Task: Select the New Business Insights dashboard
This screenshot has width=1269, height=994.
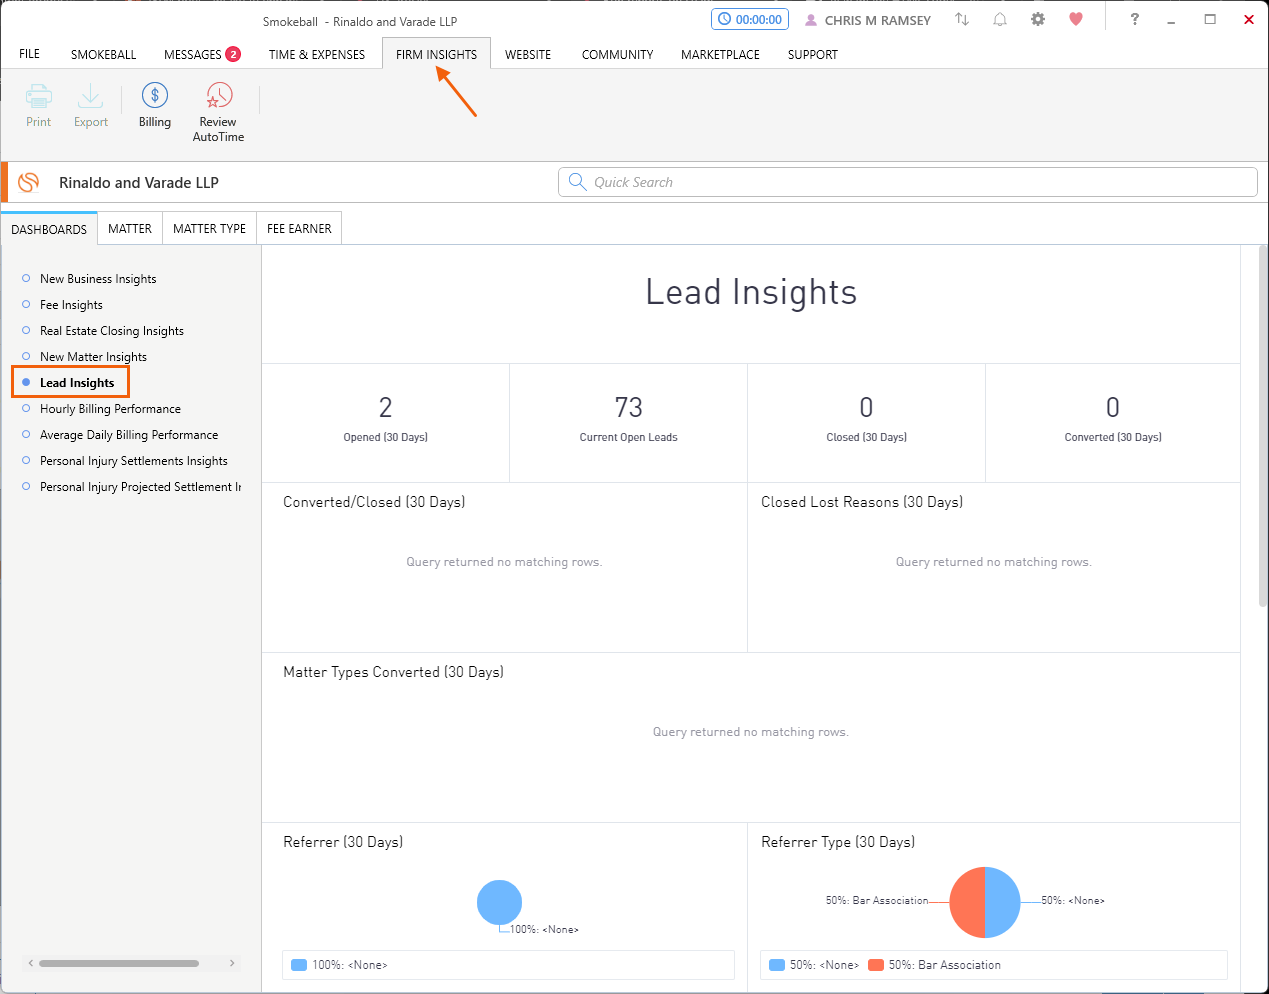Action: [98, 279]
